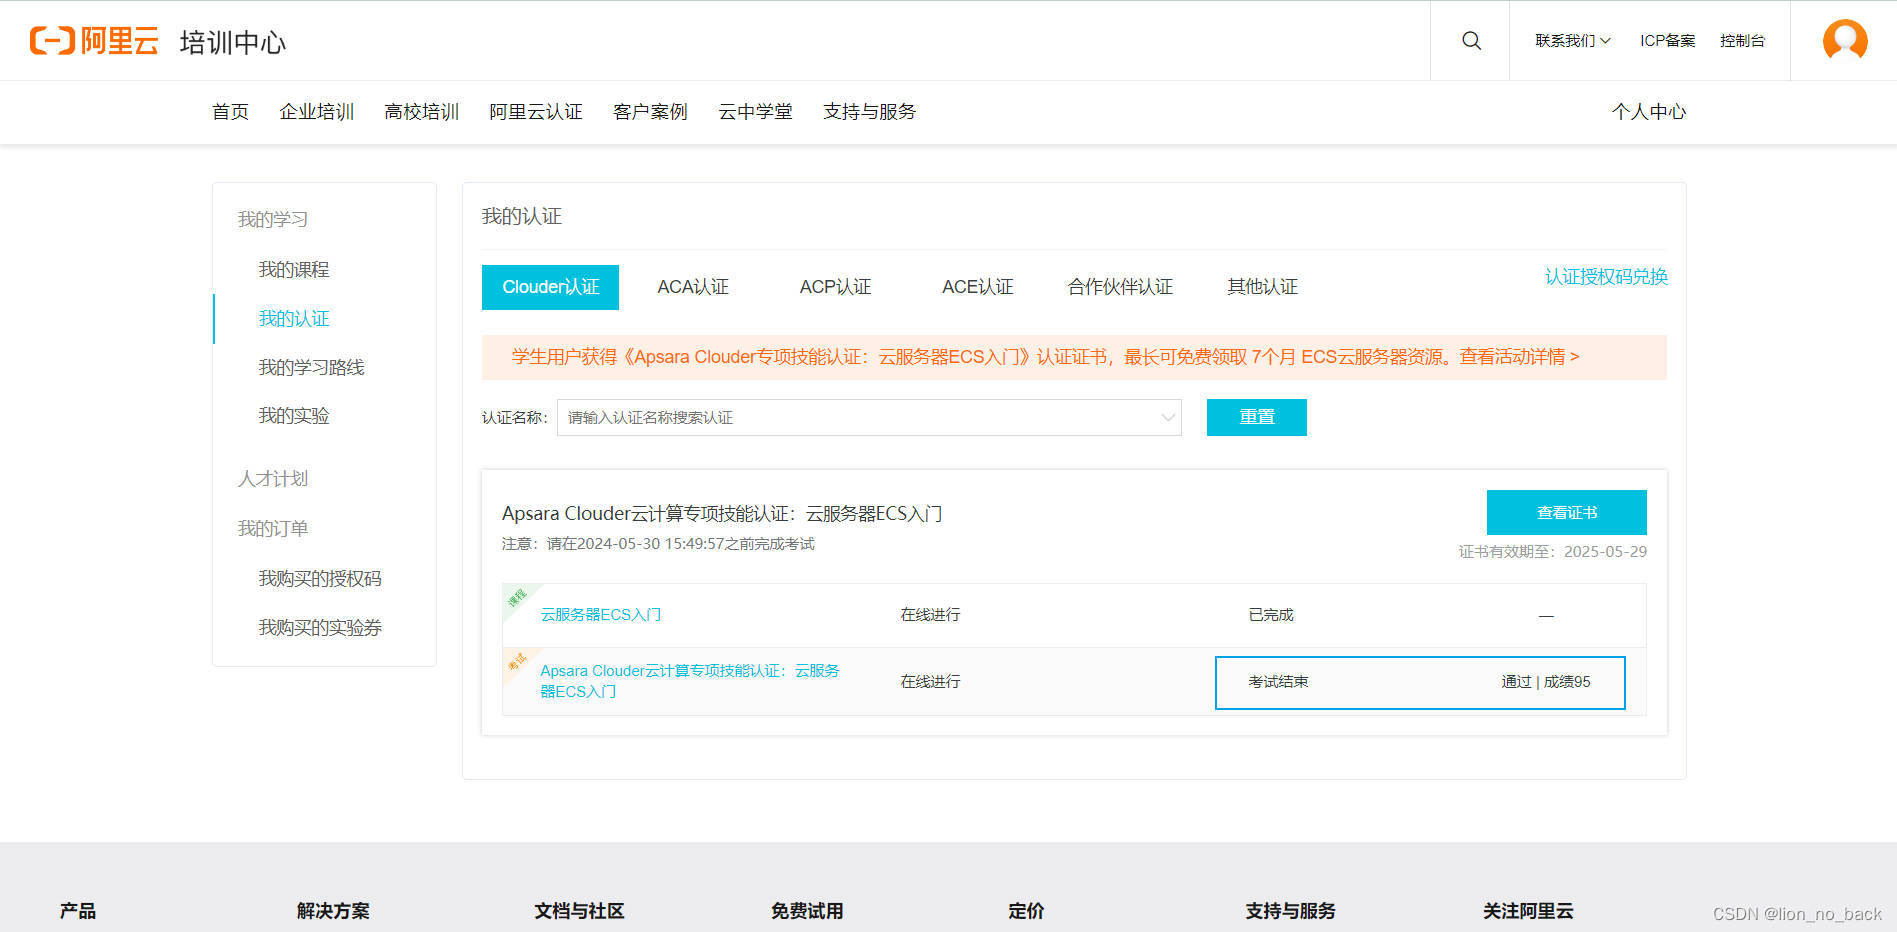Switch to the 其他认证 tab
Viewport: 1897px width, 932px height.
1262,287
